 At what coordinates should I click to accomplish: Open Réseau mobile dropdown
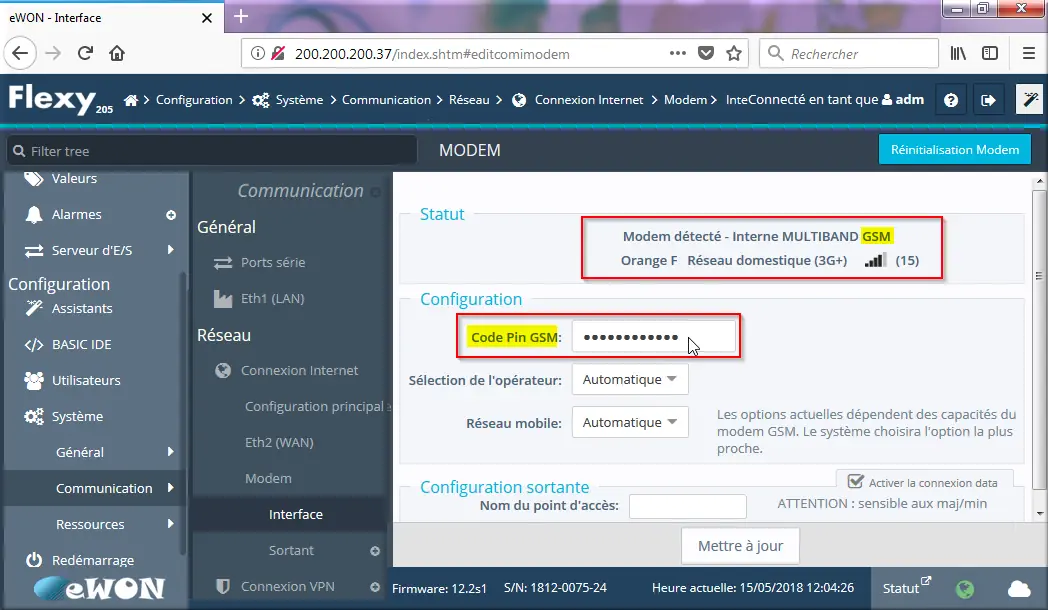coord(630,422)
